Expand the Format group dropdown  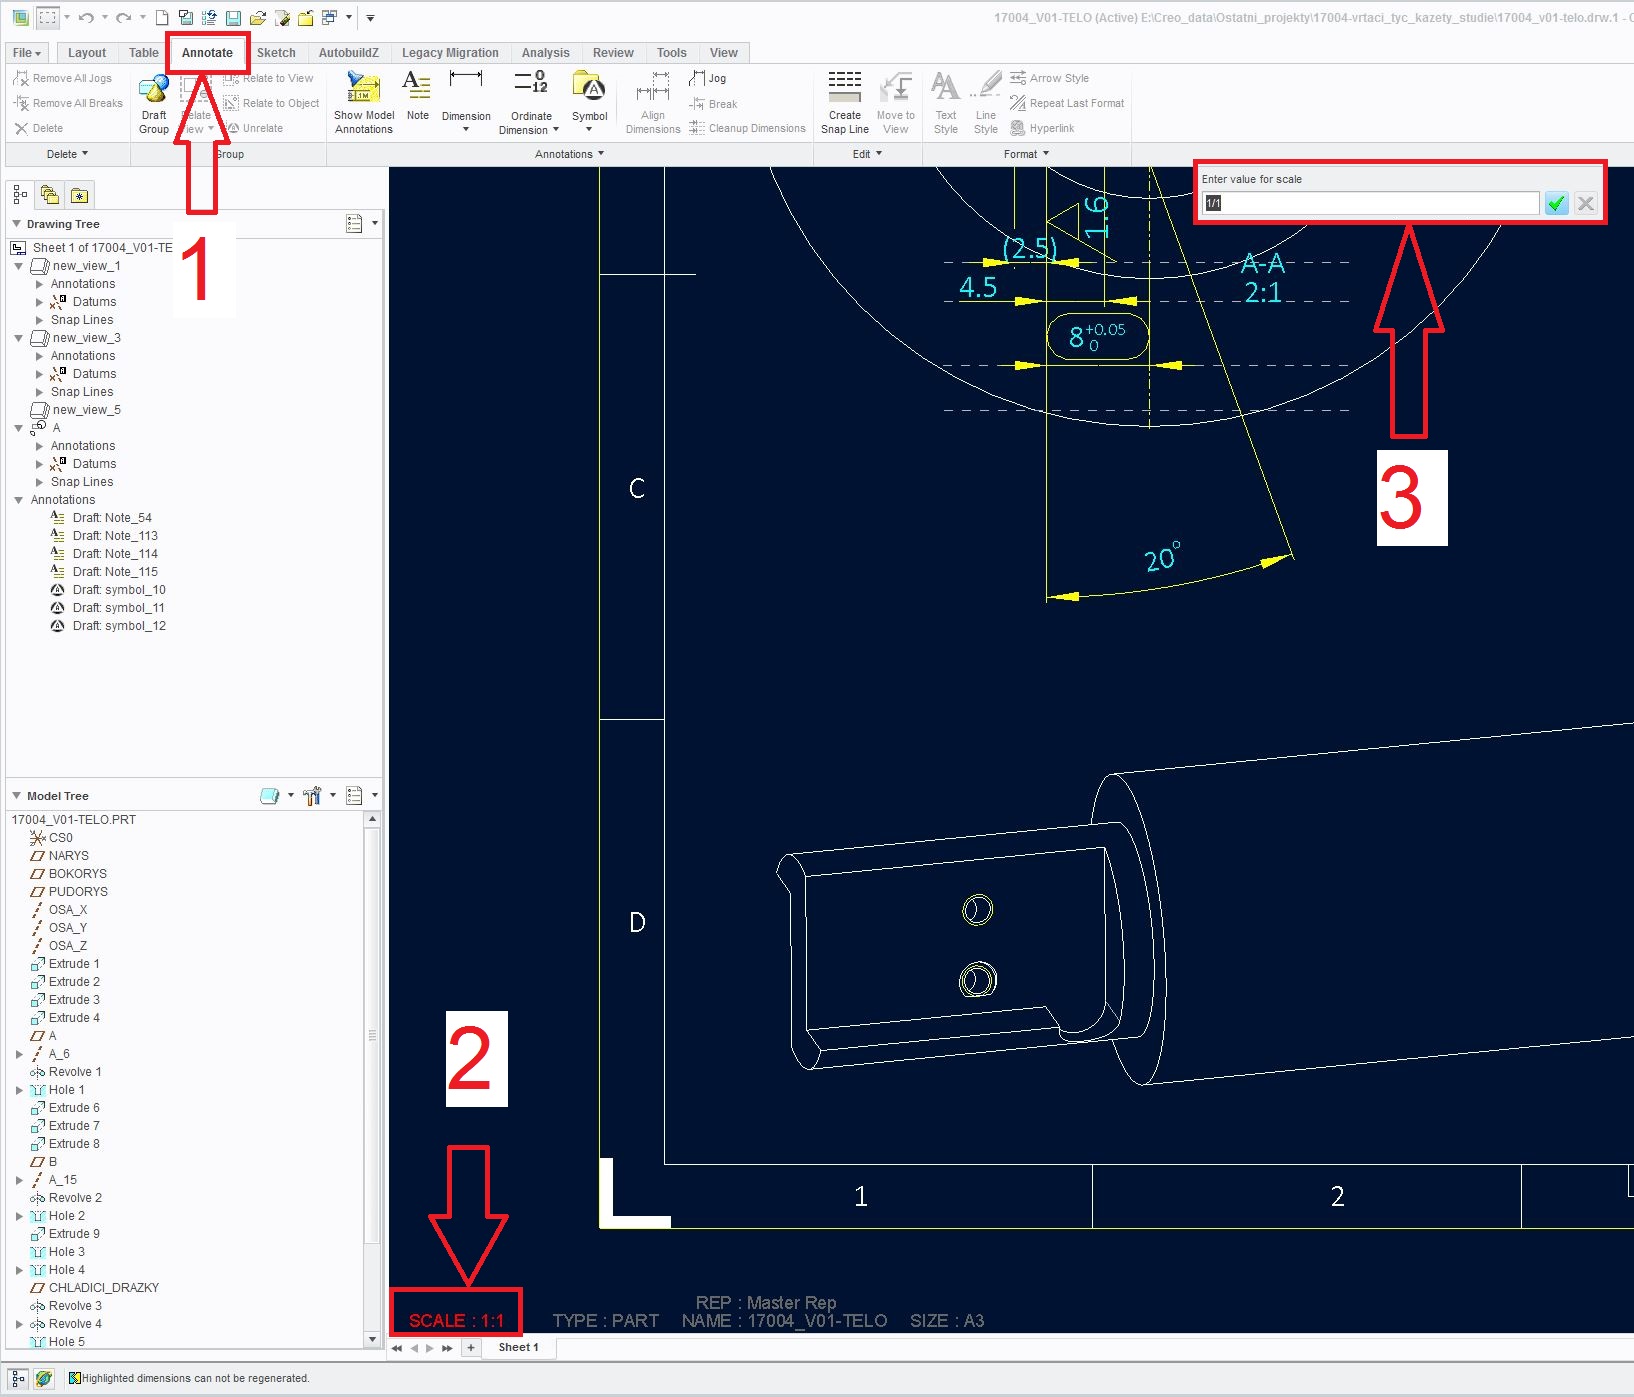pos(1027,154)
